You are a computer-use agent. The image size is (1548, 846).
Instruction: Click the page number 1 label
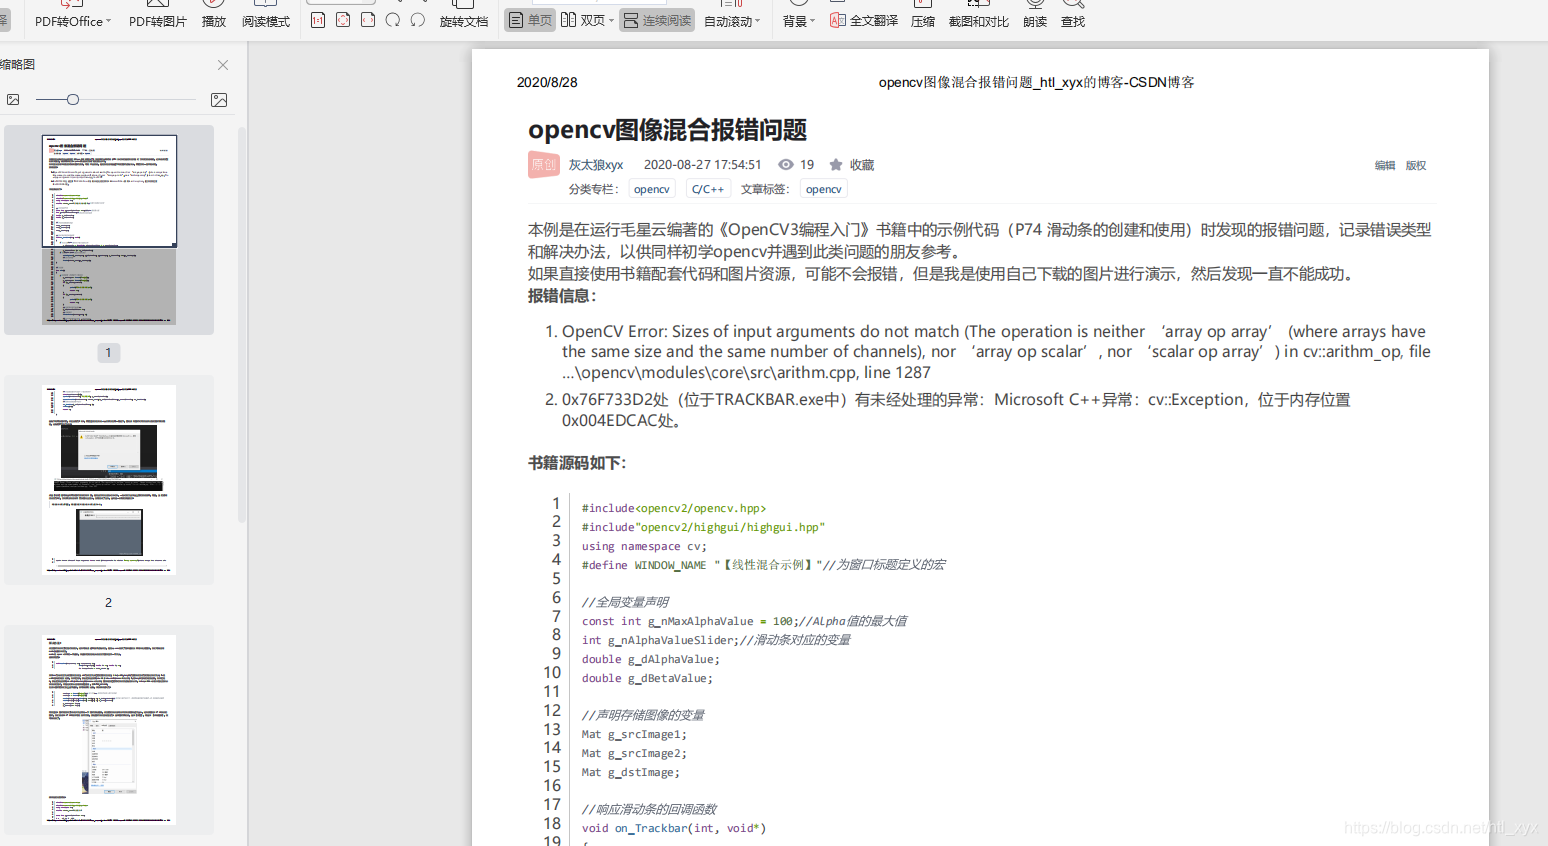tap(109, 353)
